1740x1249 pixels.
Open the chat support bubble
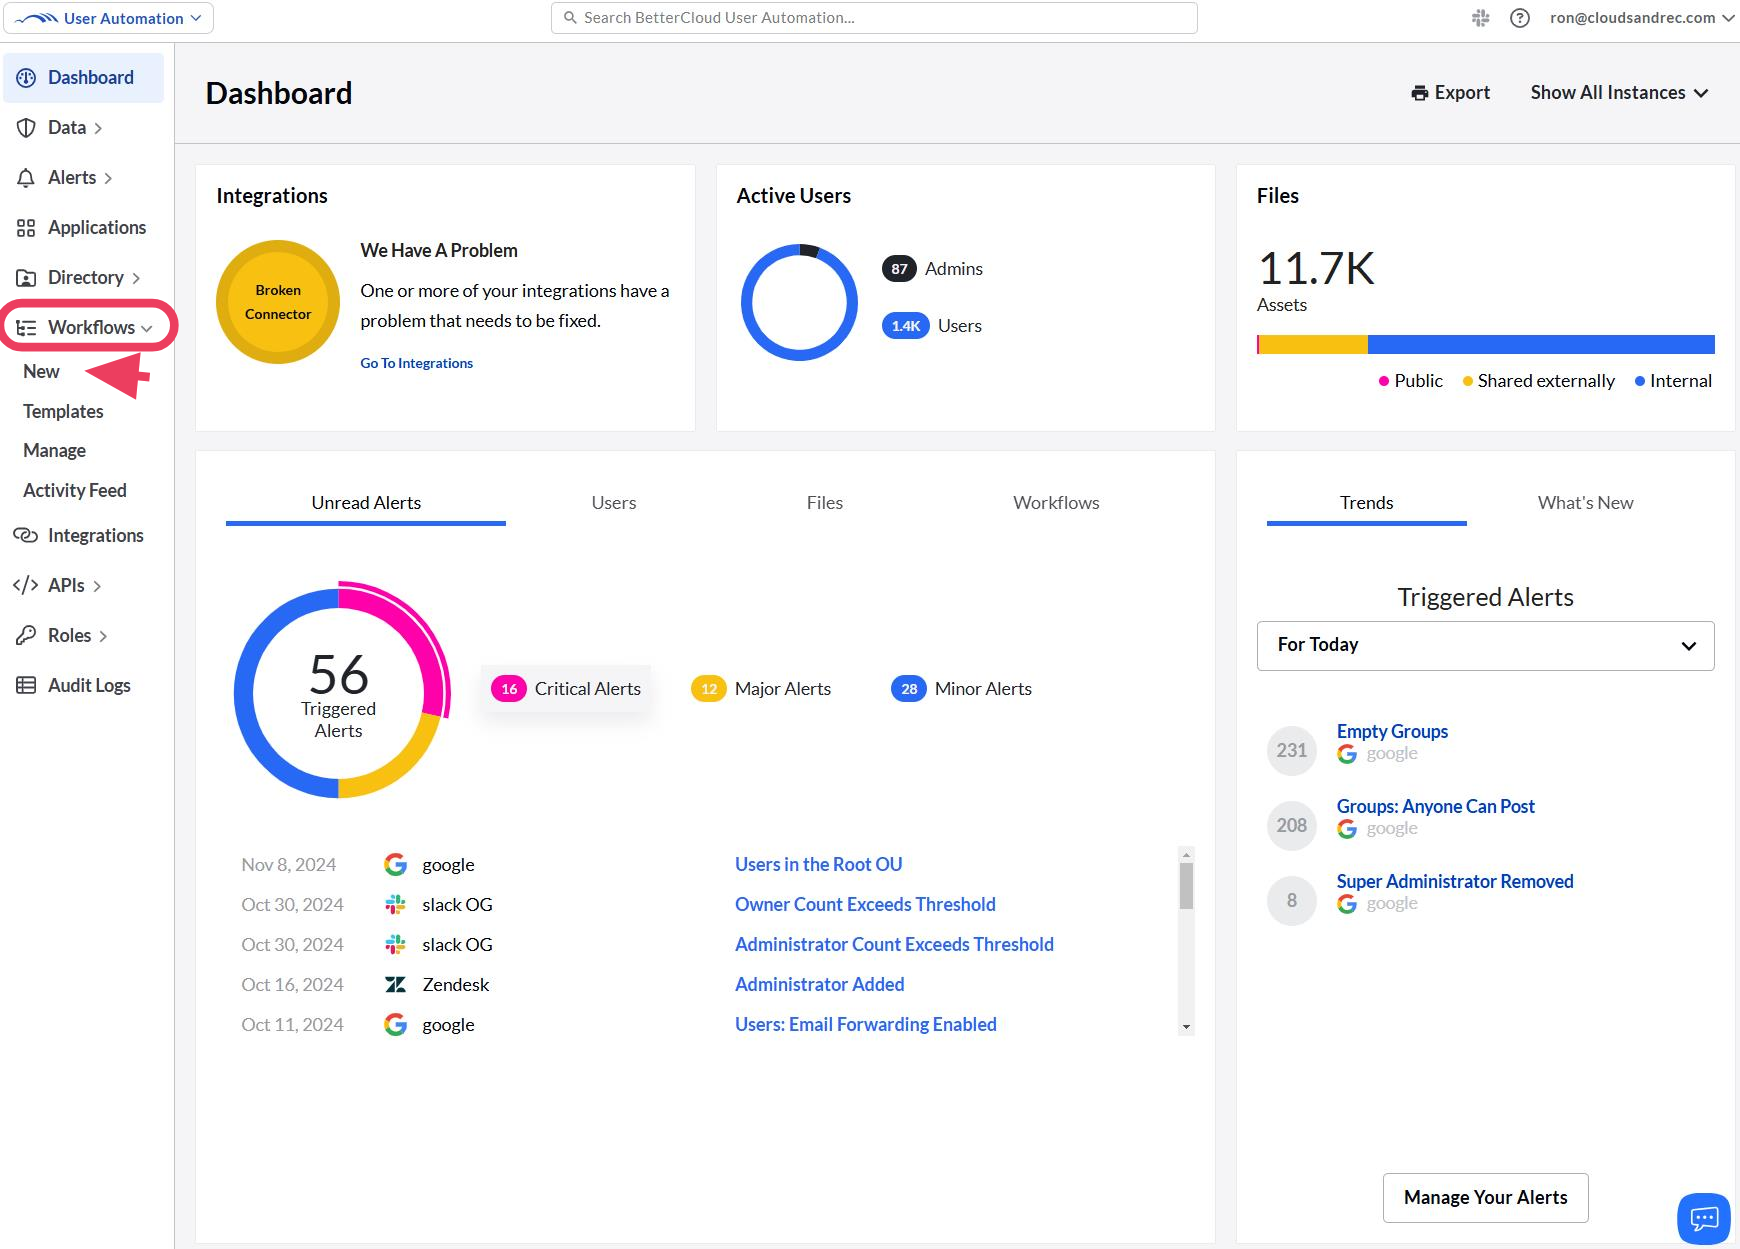[1704, 1218]
